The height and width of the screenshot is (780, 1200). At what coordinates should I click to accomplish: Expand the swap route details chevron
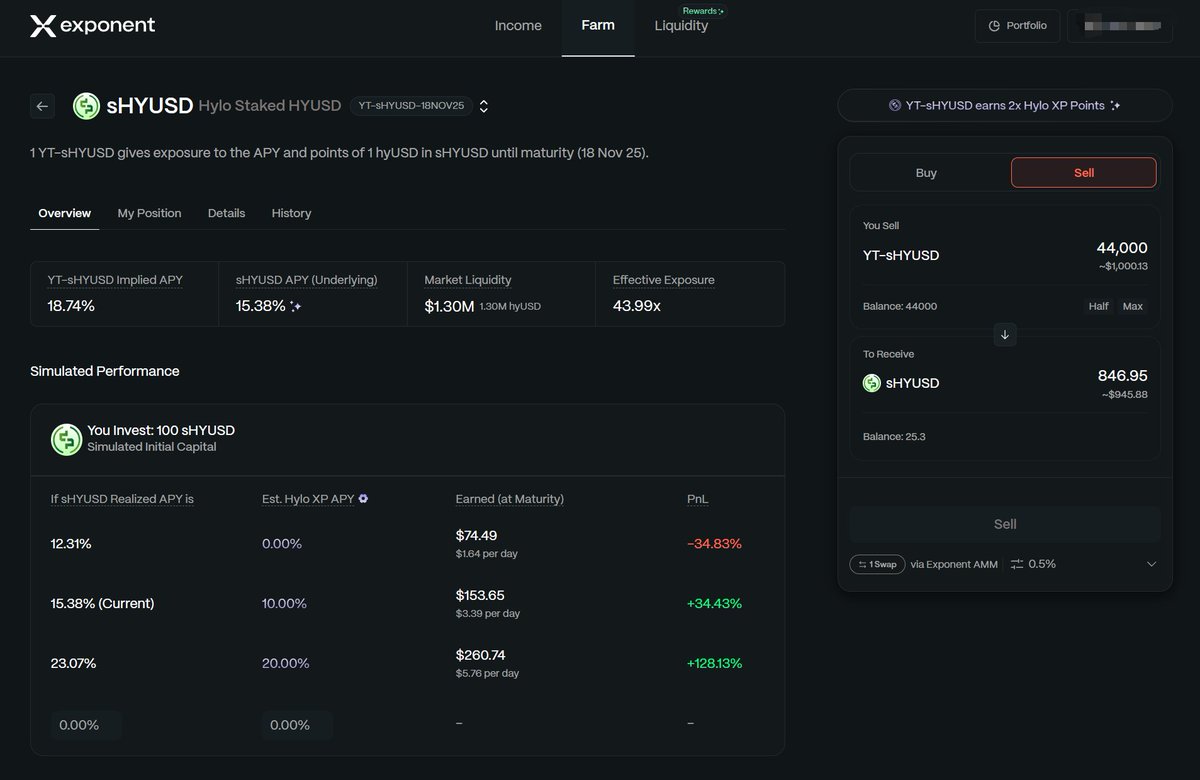tap(1151, 564)
